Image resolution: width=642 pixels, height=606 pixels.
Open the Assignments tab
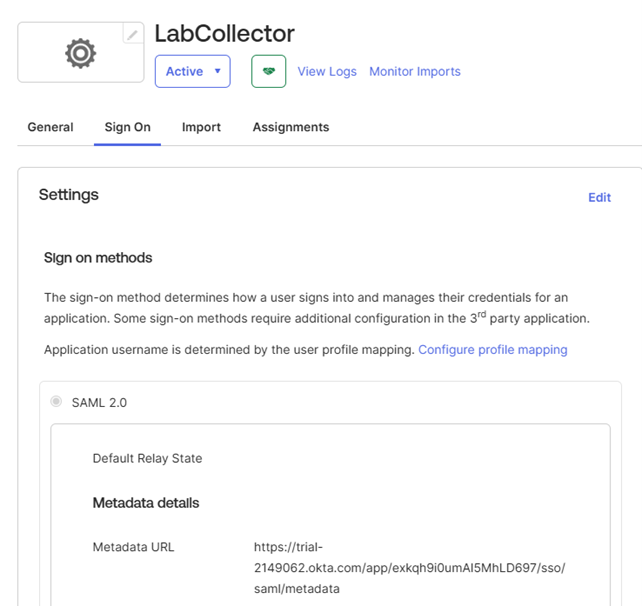click(x=291, y=127)
